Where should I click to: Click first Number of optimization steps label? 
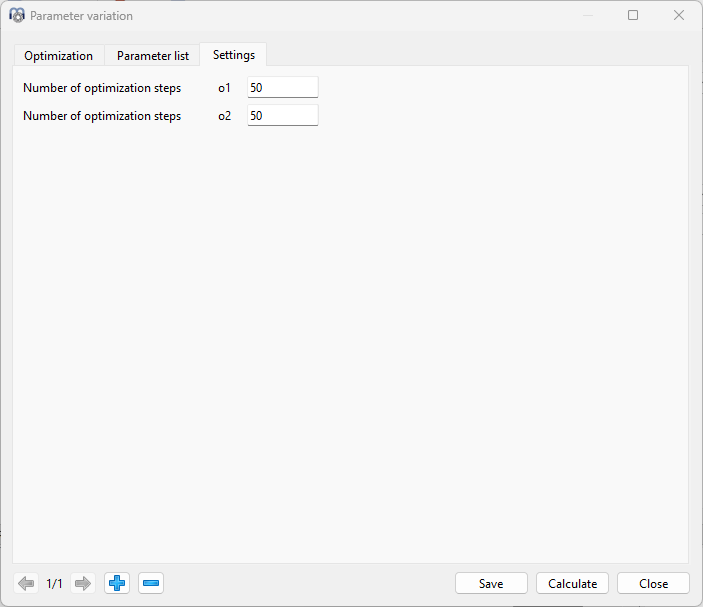[x=102, y=88]
